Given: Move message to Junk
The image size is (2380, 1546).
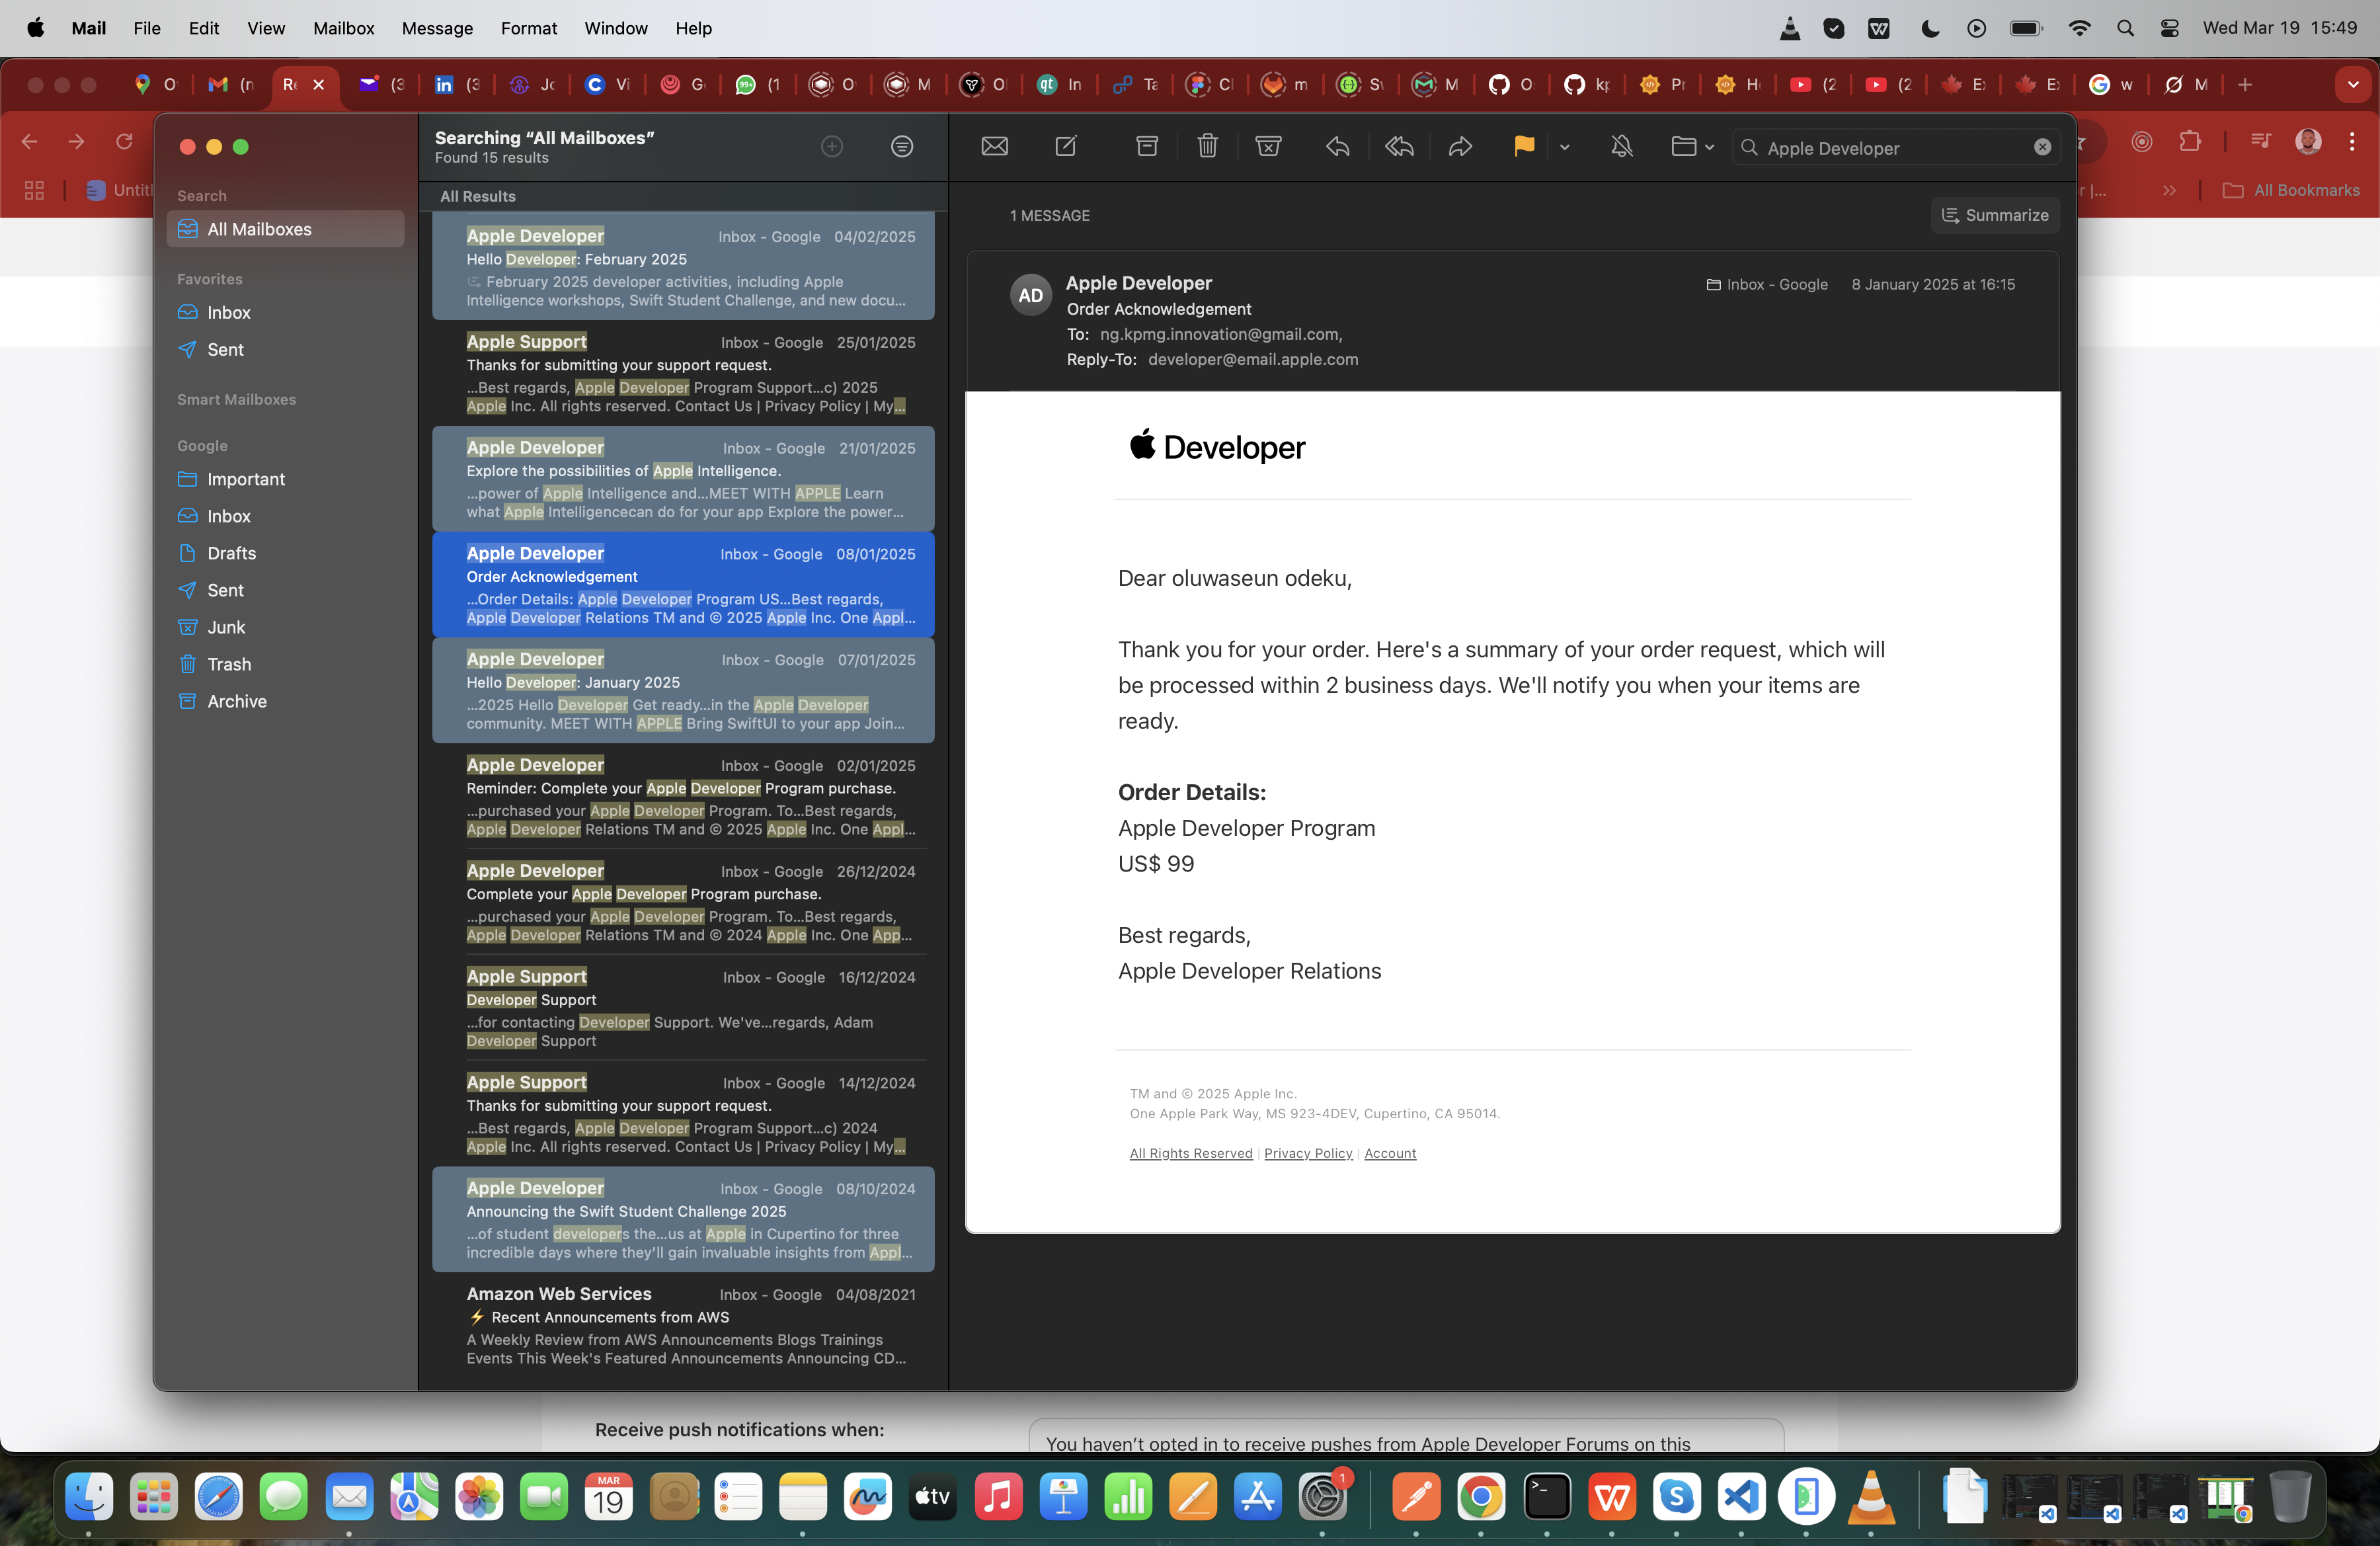Looking at the screenshot, I should click(1268, 147).
